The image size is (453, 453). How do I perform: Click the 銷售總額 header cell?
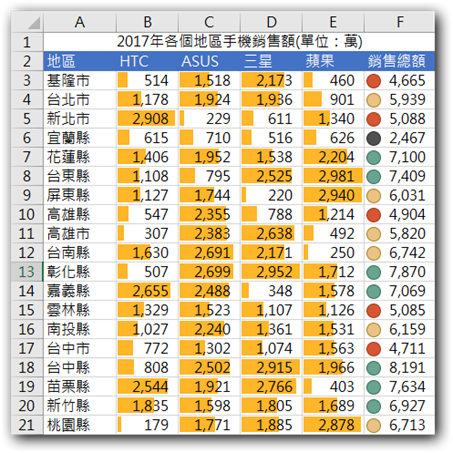point(400,61)
